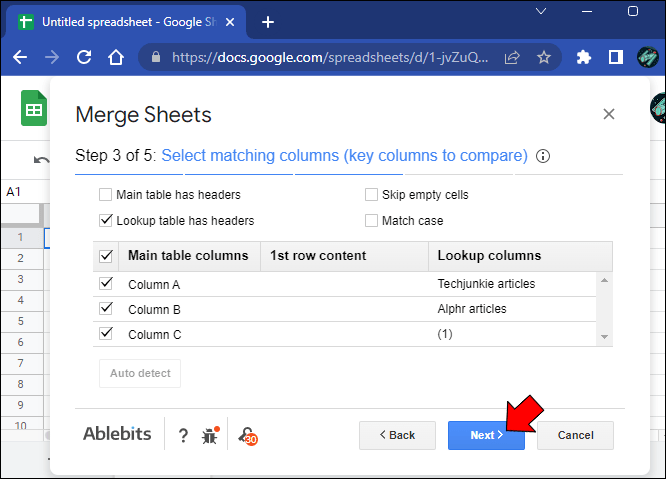
Task: Open the Google Sheets home logo
Action: coord(34,108)
